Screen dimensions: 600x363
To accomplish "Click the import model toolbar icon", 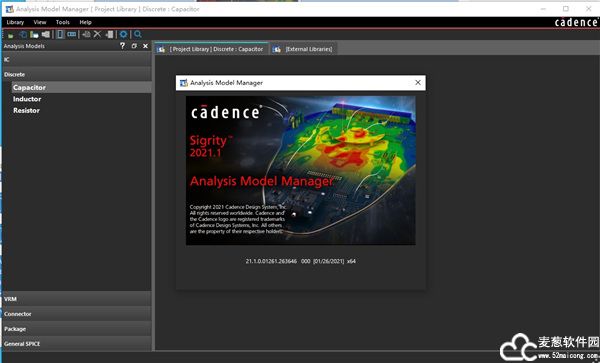I will click(86, 34).
